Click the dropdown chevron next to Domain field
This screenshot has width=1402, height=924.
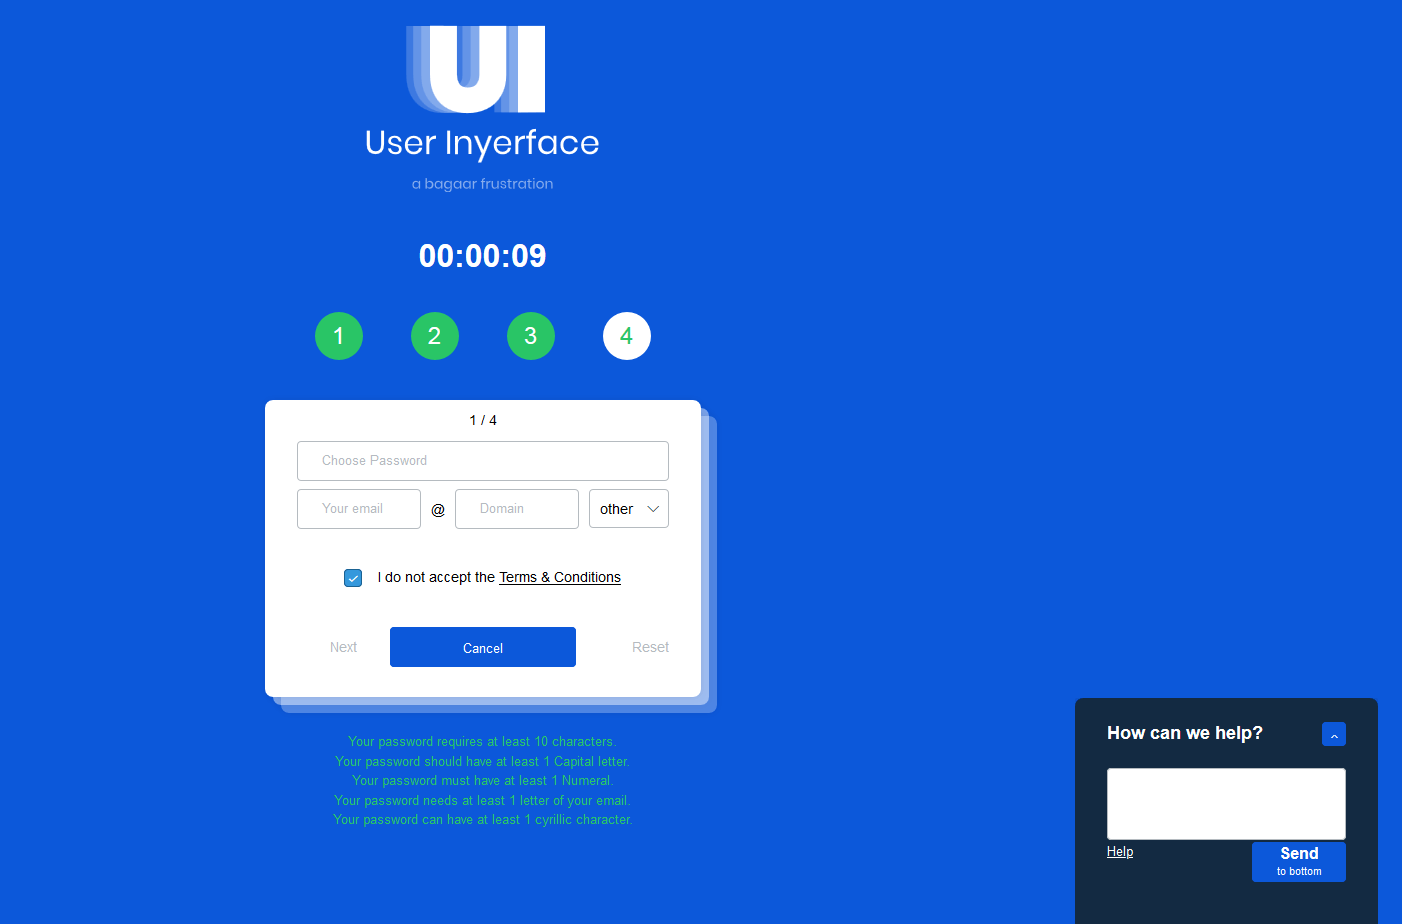coord(654,508)
